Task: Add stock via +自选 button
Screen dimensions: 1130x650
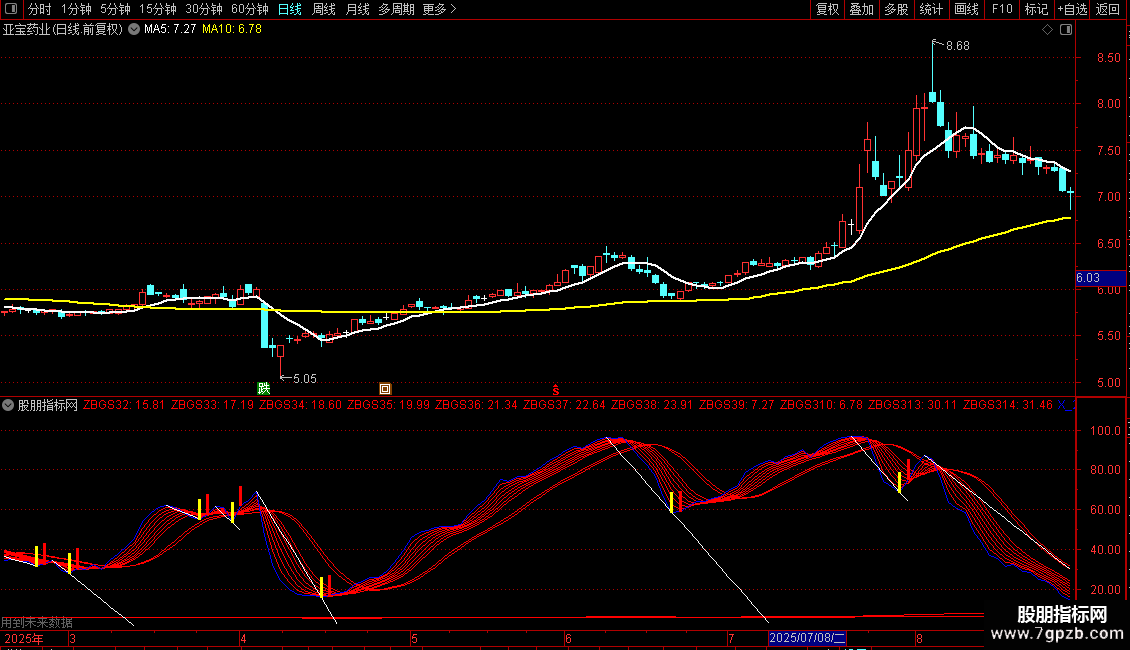Action: click(1072, 9)
